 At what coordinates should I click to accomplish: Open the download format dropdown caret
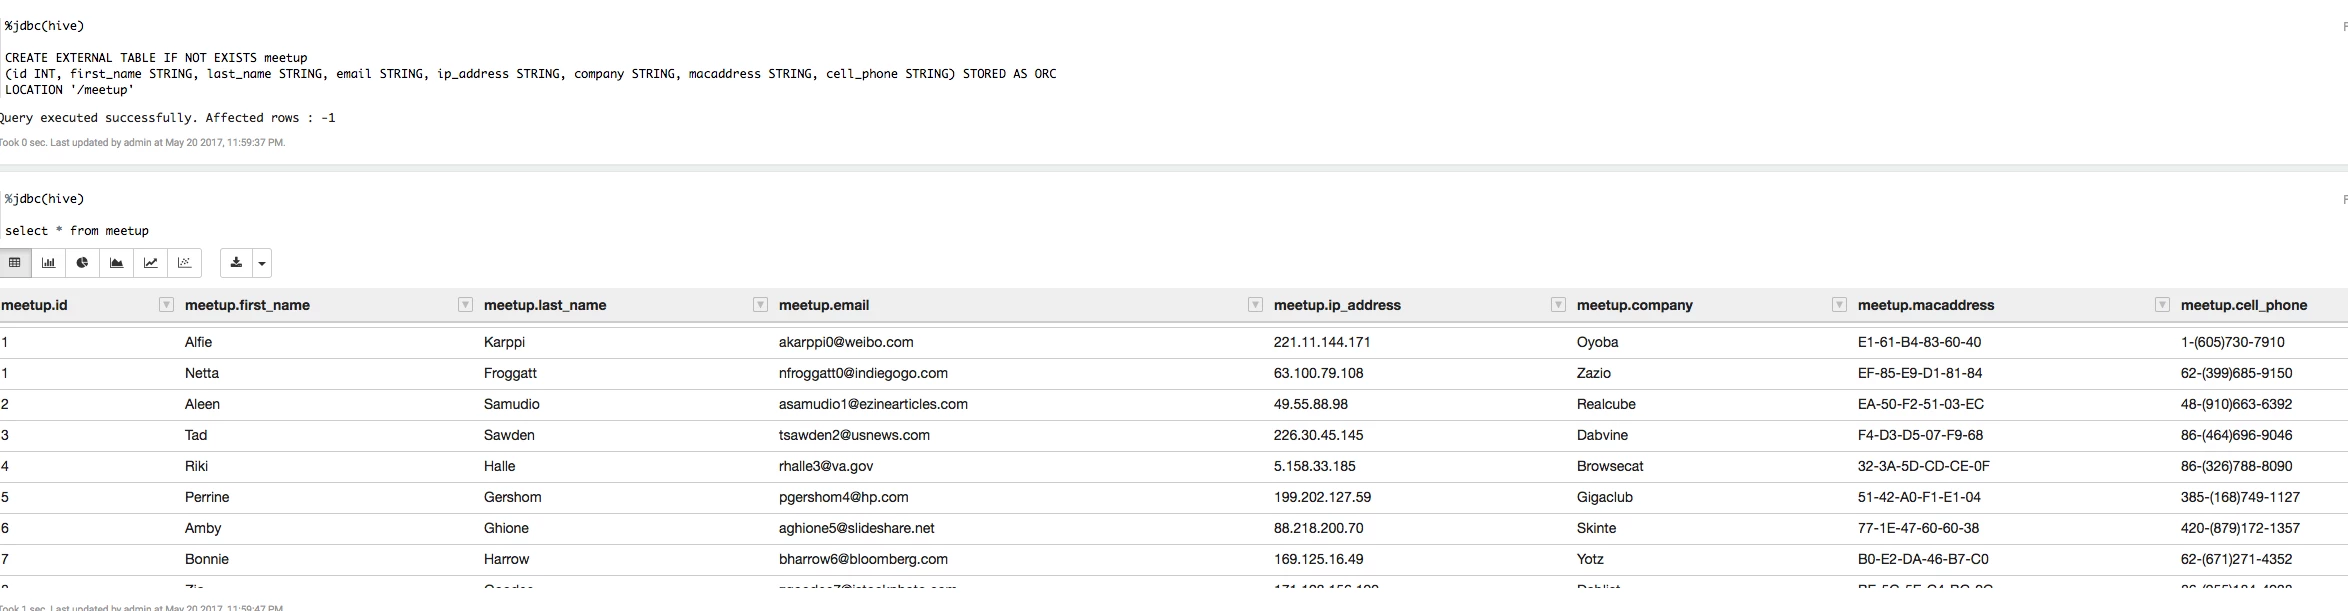coord(262,263)
